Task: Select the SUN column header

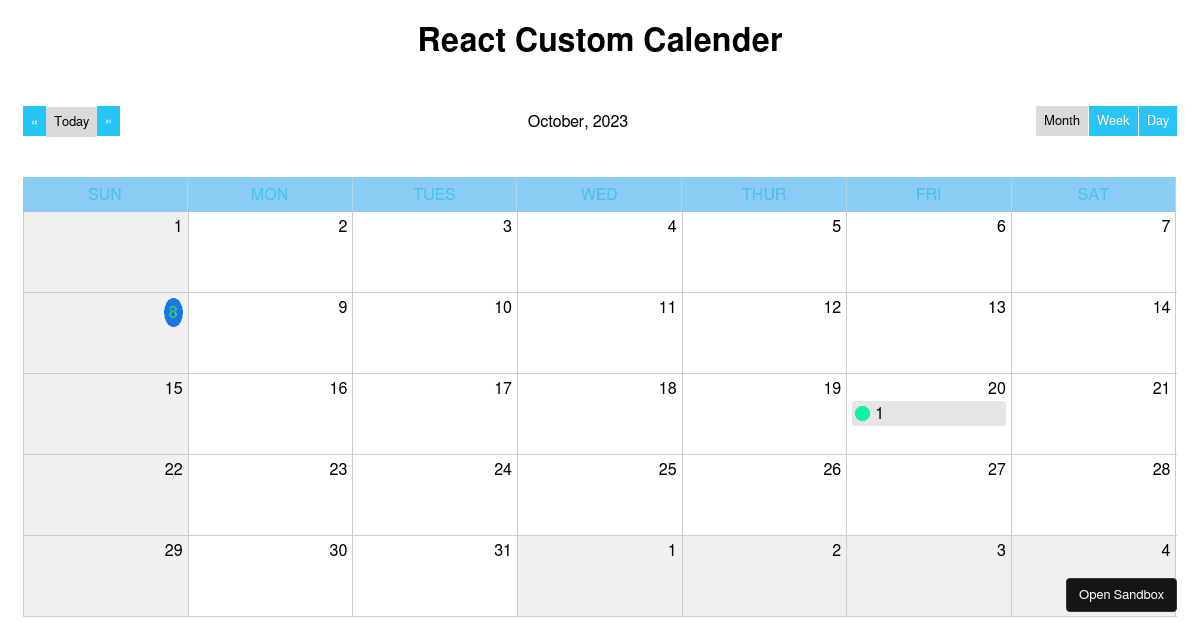Action: pyautogui.click(x=105, y=194)
